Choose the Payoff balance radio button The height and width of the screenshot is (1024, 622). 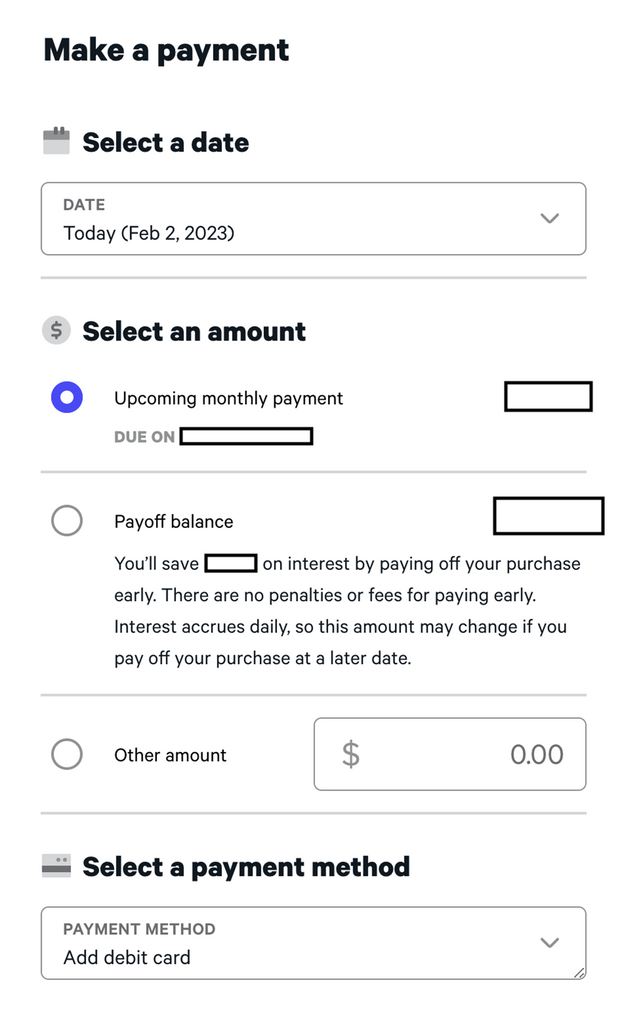point(67,520)
